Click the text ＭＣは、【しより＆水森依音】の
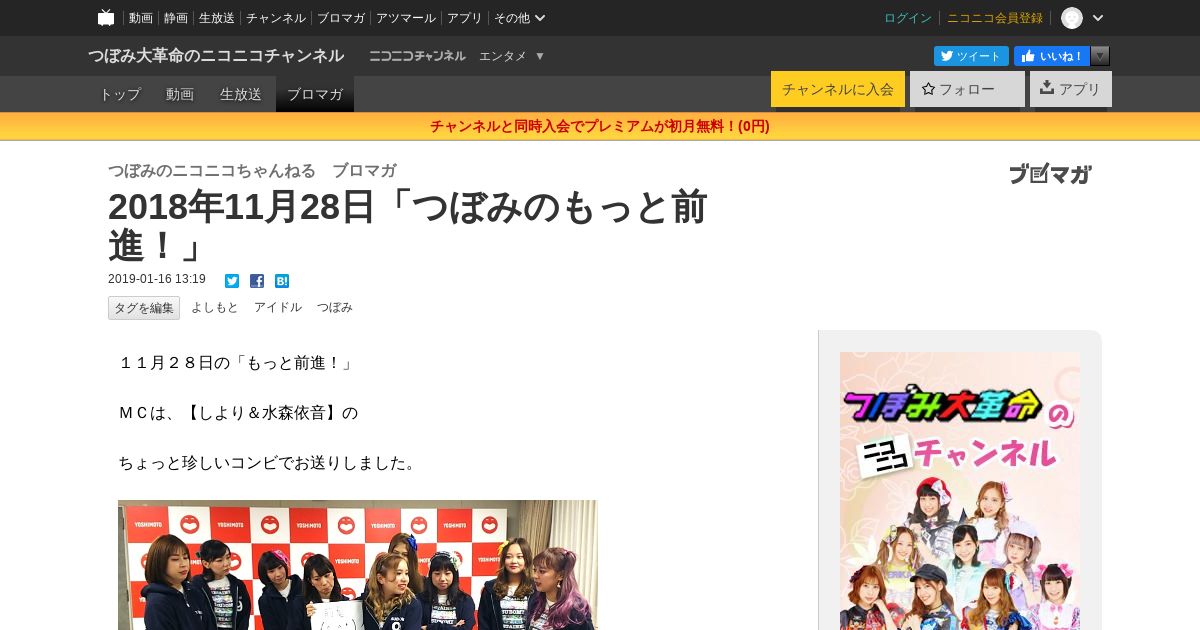The height and width of the screenshot is (630, 1200). [238, 413]
